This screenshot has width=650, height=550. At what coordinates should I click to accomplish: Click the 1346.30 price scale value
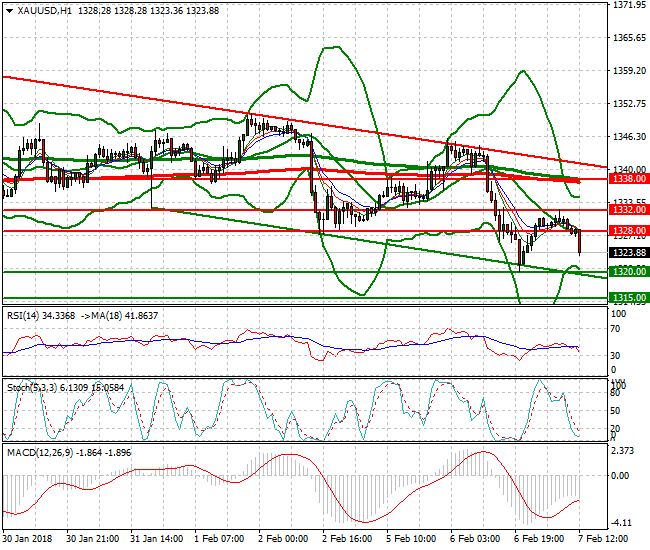(629, 136)
